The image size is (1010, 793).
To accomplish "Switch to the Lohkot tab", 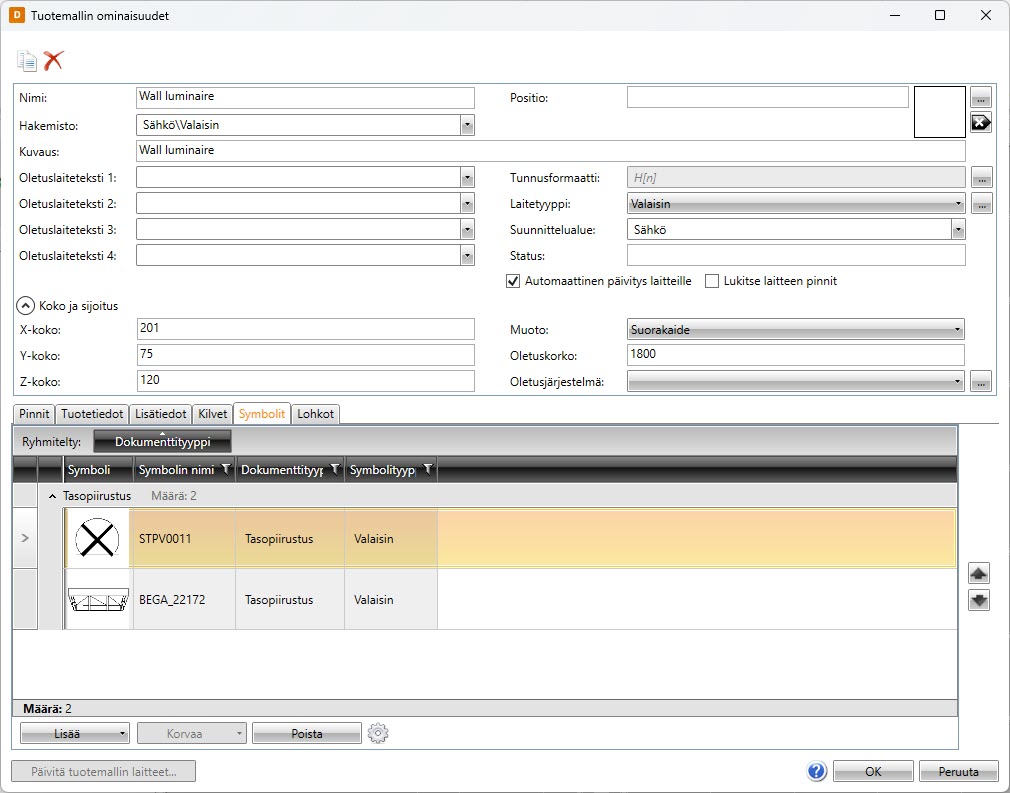I will tap(316, 414).
